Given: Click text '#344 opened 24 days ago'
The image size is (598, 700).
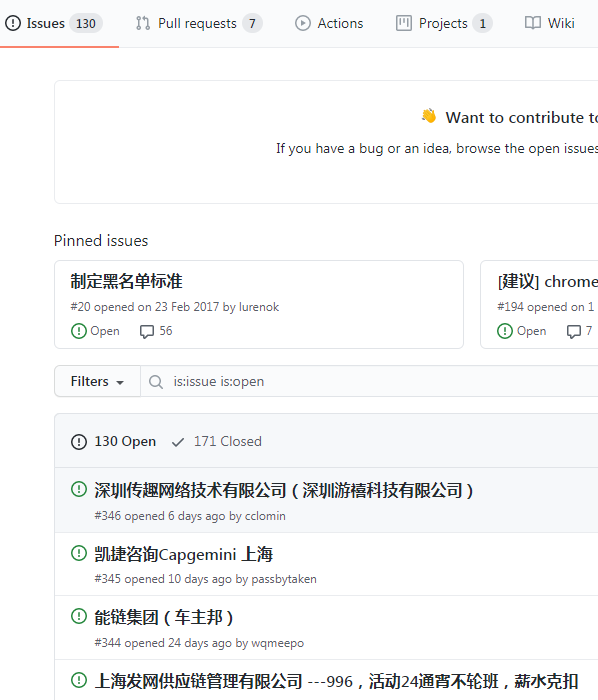Looking at the screenshot, I should coord(163,643).
